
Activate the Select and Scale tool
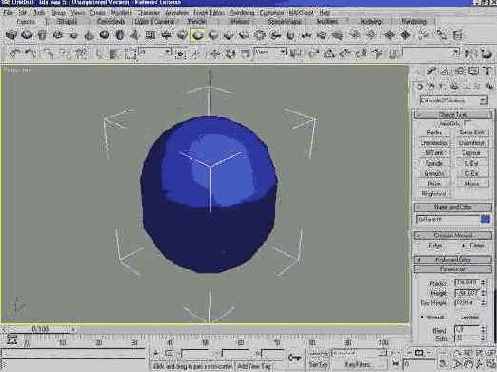tap(245, 53)
